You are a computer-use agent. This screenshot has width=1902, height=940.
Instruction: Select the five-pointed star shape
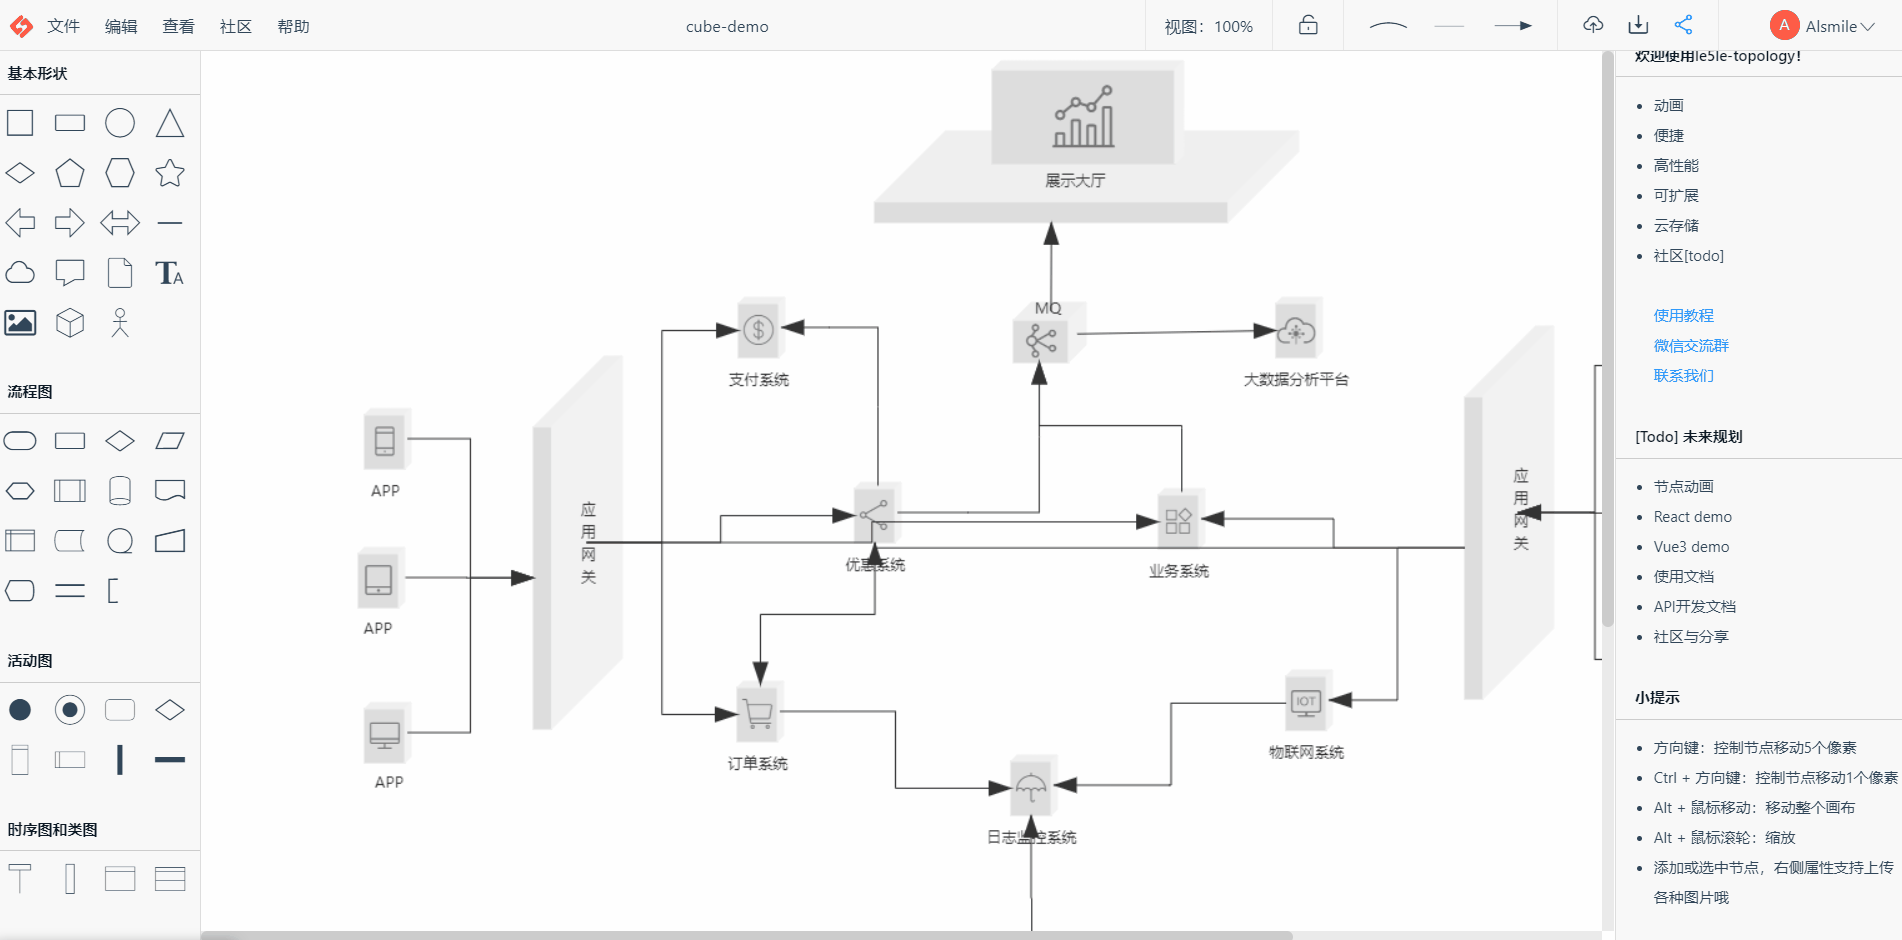[170, 173]
